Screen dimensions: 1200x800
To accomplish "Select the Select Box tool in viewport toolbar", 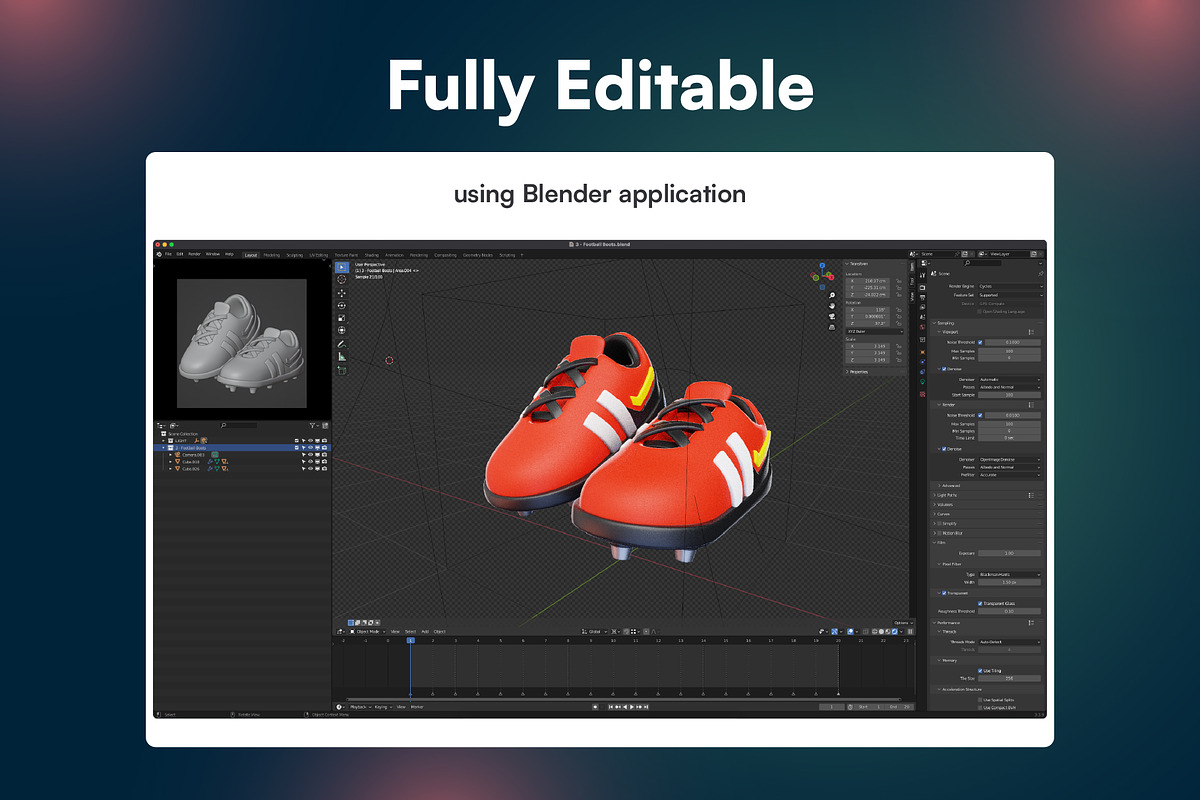I will (342, 267).
